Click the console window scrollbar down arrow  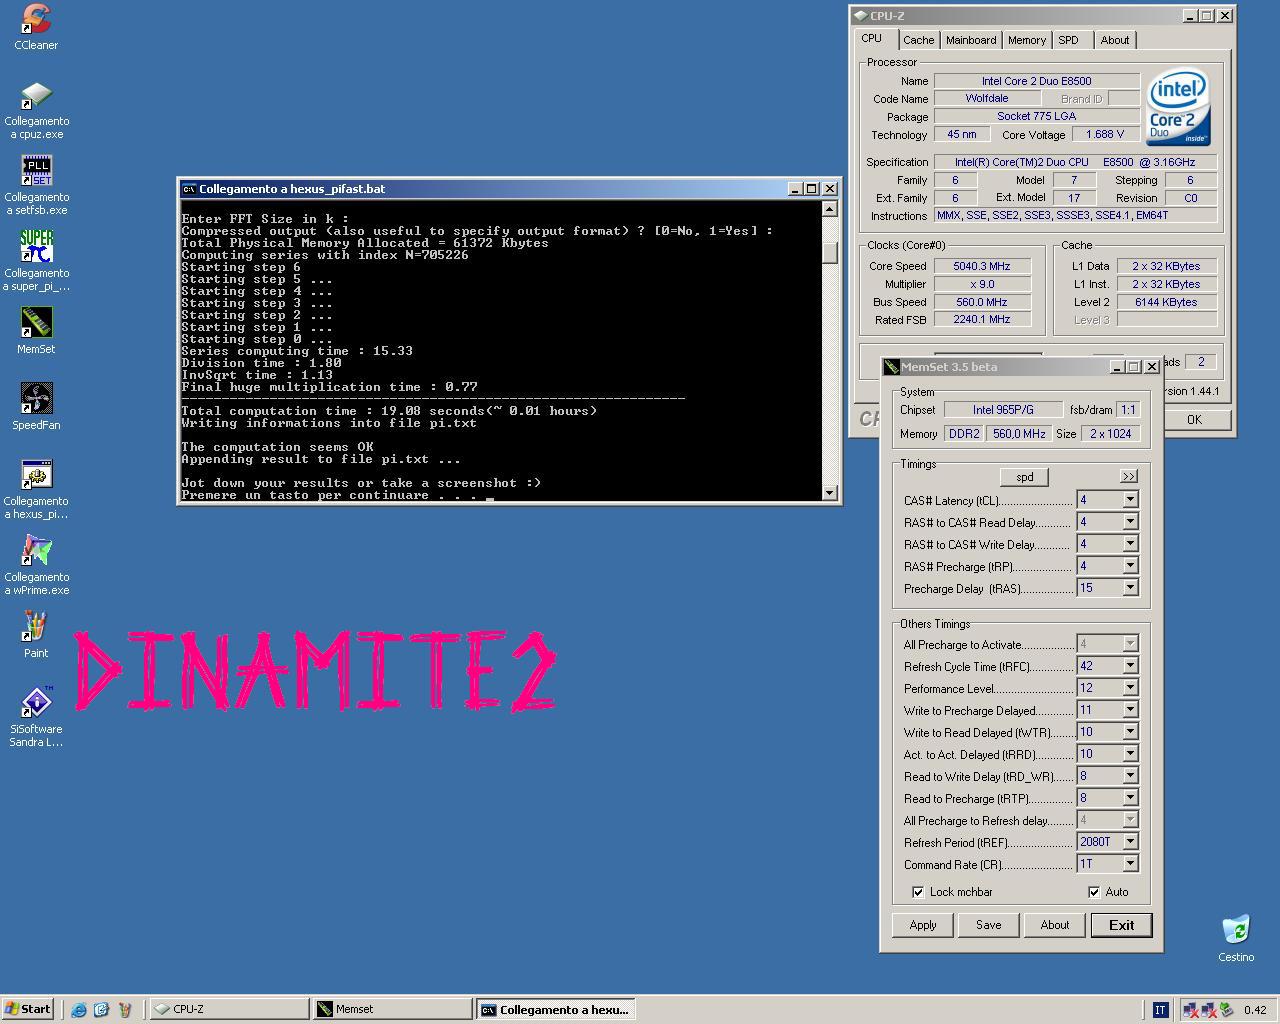click(x=829, y=492)
